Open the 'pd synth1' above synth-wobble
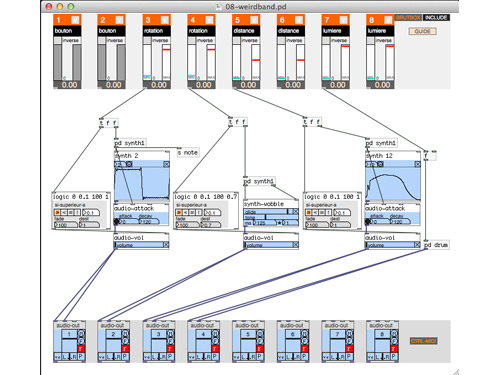Viewport: 500px width, 375px height. [259, 181]
